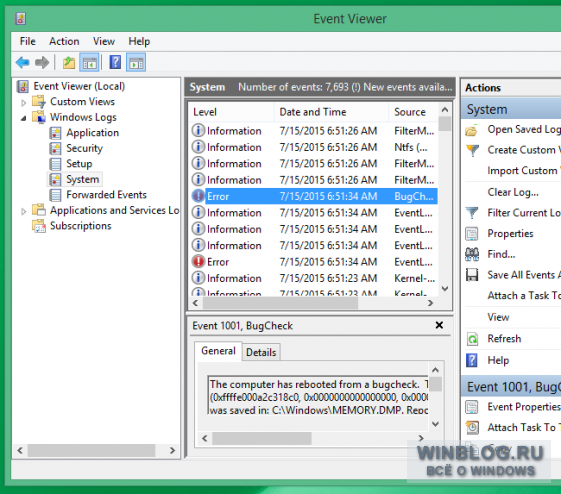Open the View submenu in Actions

coord(498,317)
